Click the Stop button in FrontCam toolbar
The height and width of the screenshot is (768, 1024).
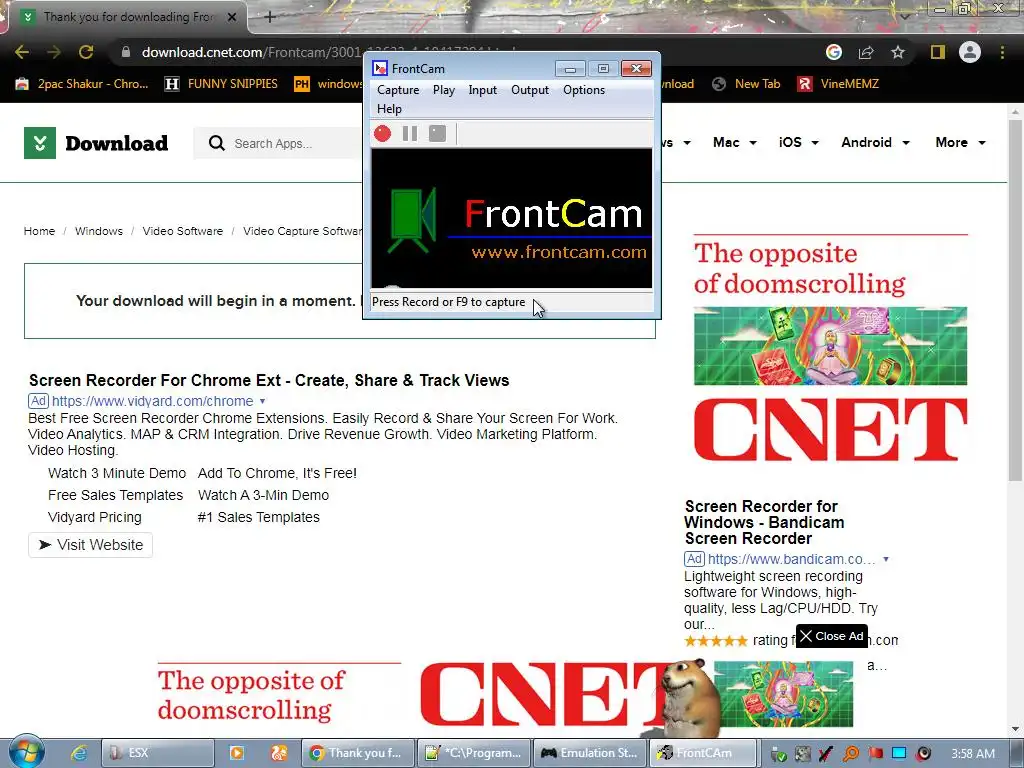click(x=438, y=133)
